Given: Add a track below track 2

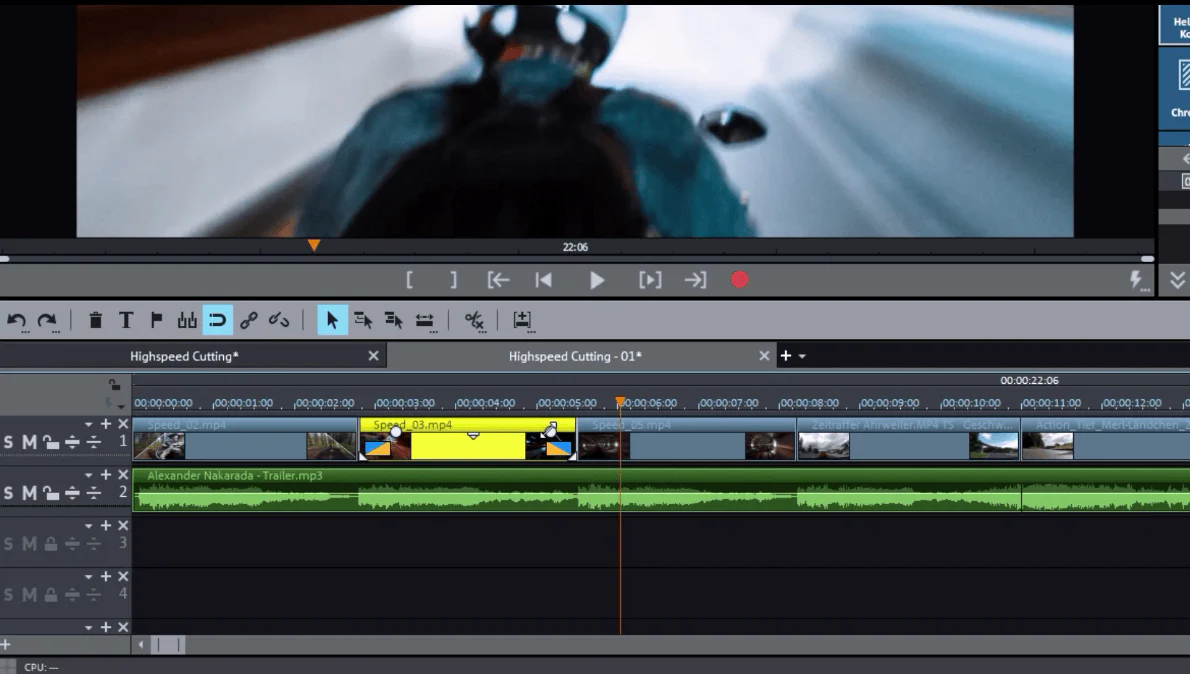Looking at the screenshot, I should (106, 475).
